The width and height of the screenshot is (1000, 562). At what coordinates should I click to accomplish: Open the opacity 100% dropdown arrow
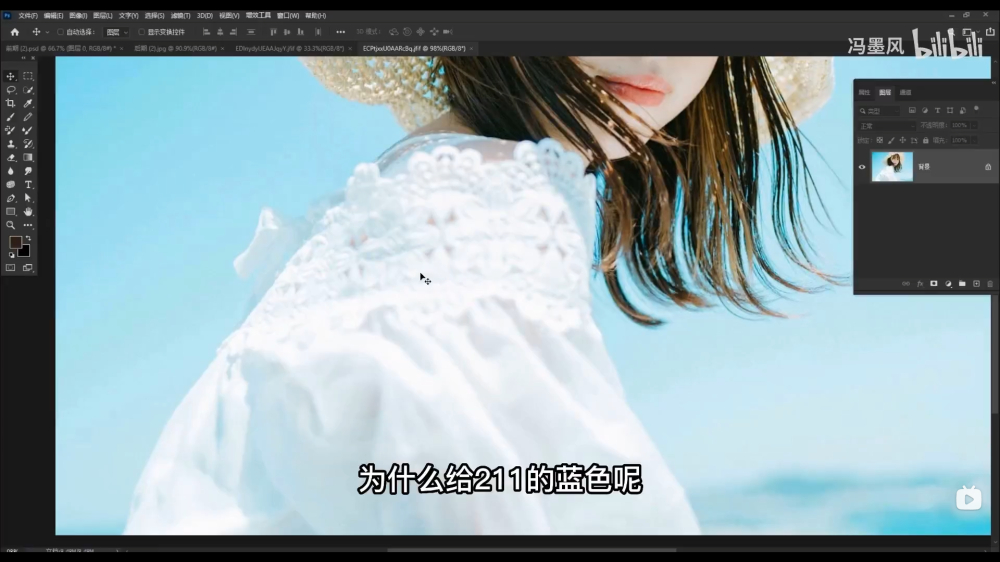(974, 126)
